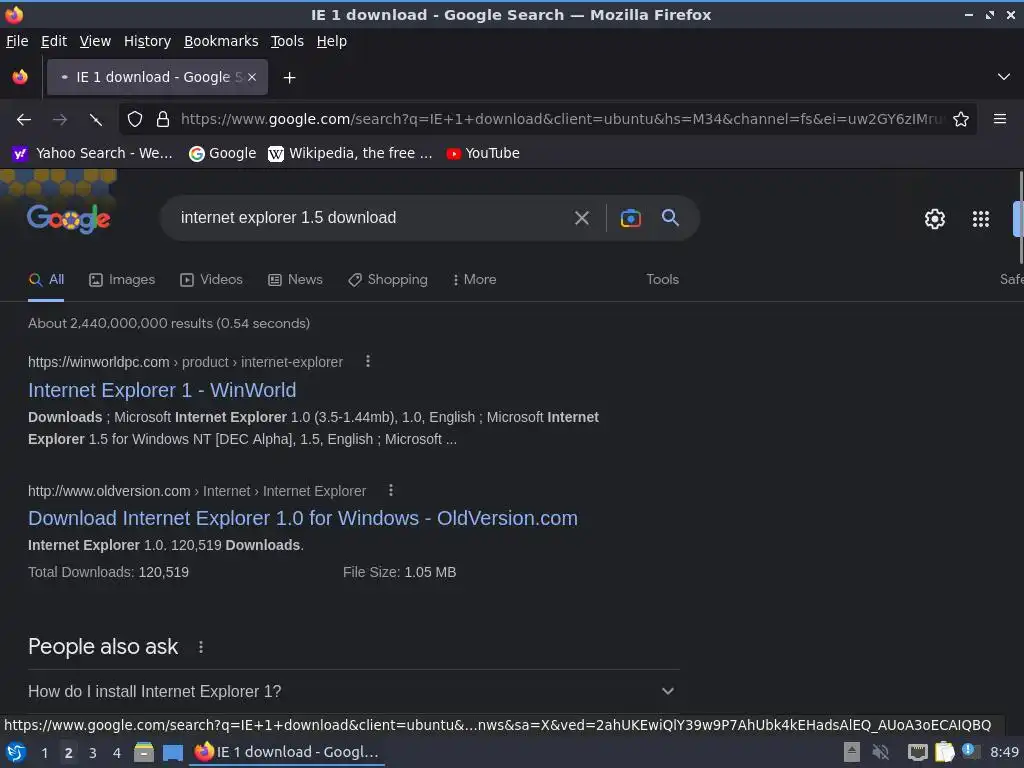Screen dimensions: 1024x768
Task: Click the page vertical scrollbar
Action: pos(1021,216)
